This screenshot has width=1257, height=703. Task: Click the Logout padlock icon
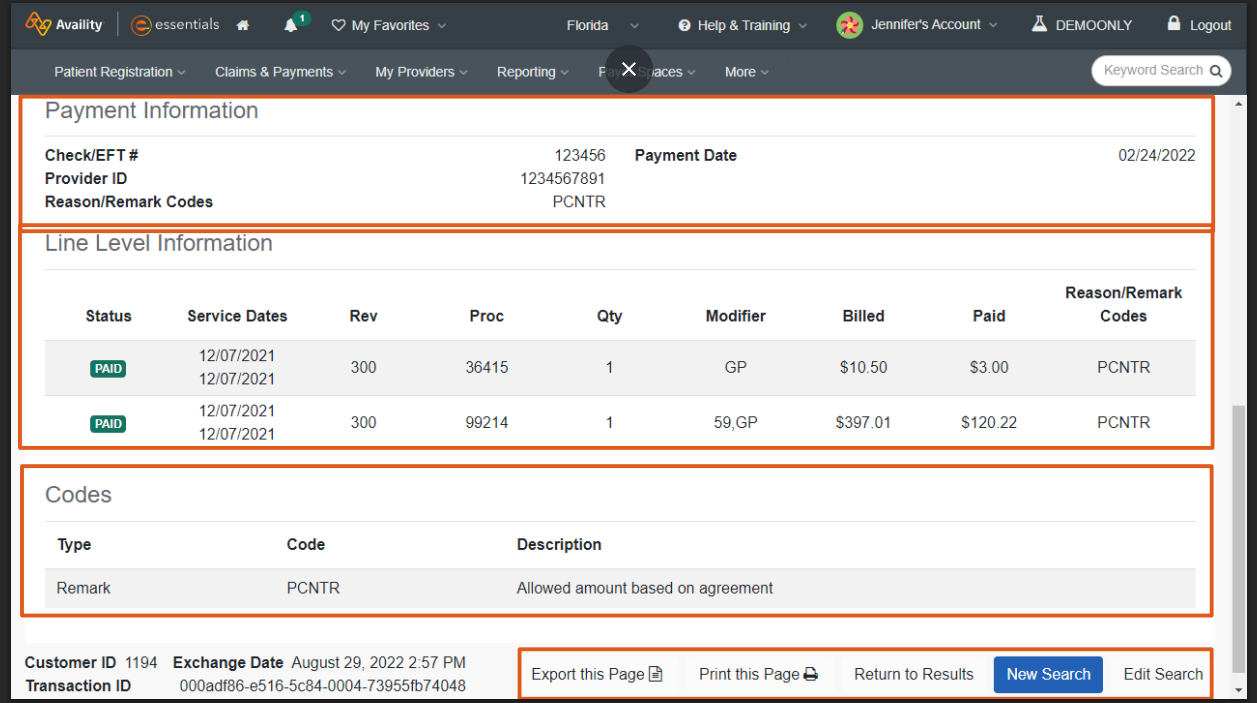(1176, 24)
